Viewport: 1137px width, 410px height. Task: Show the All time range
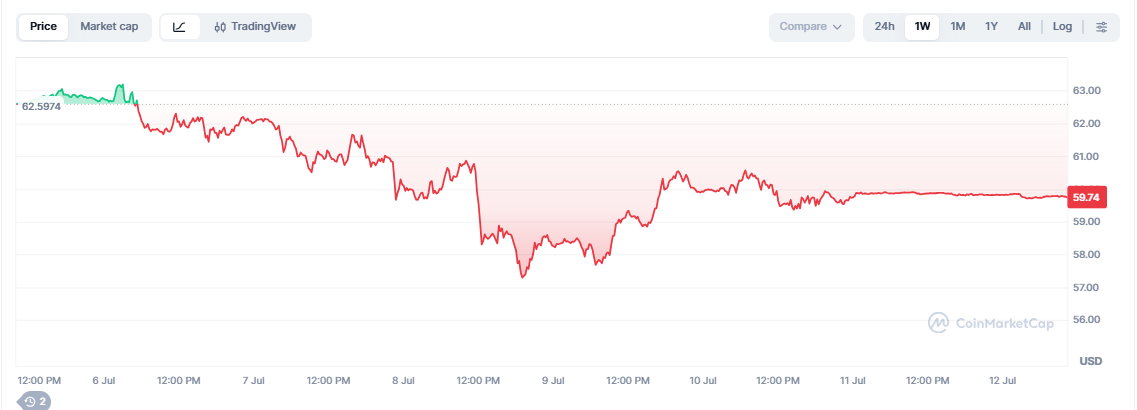click(x=1024, y=27)
